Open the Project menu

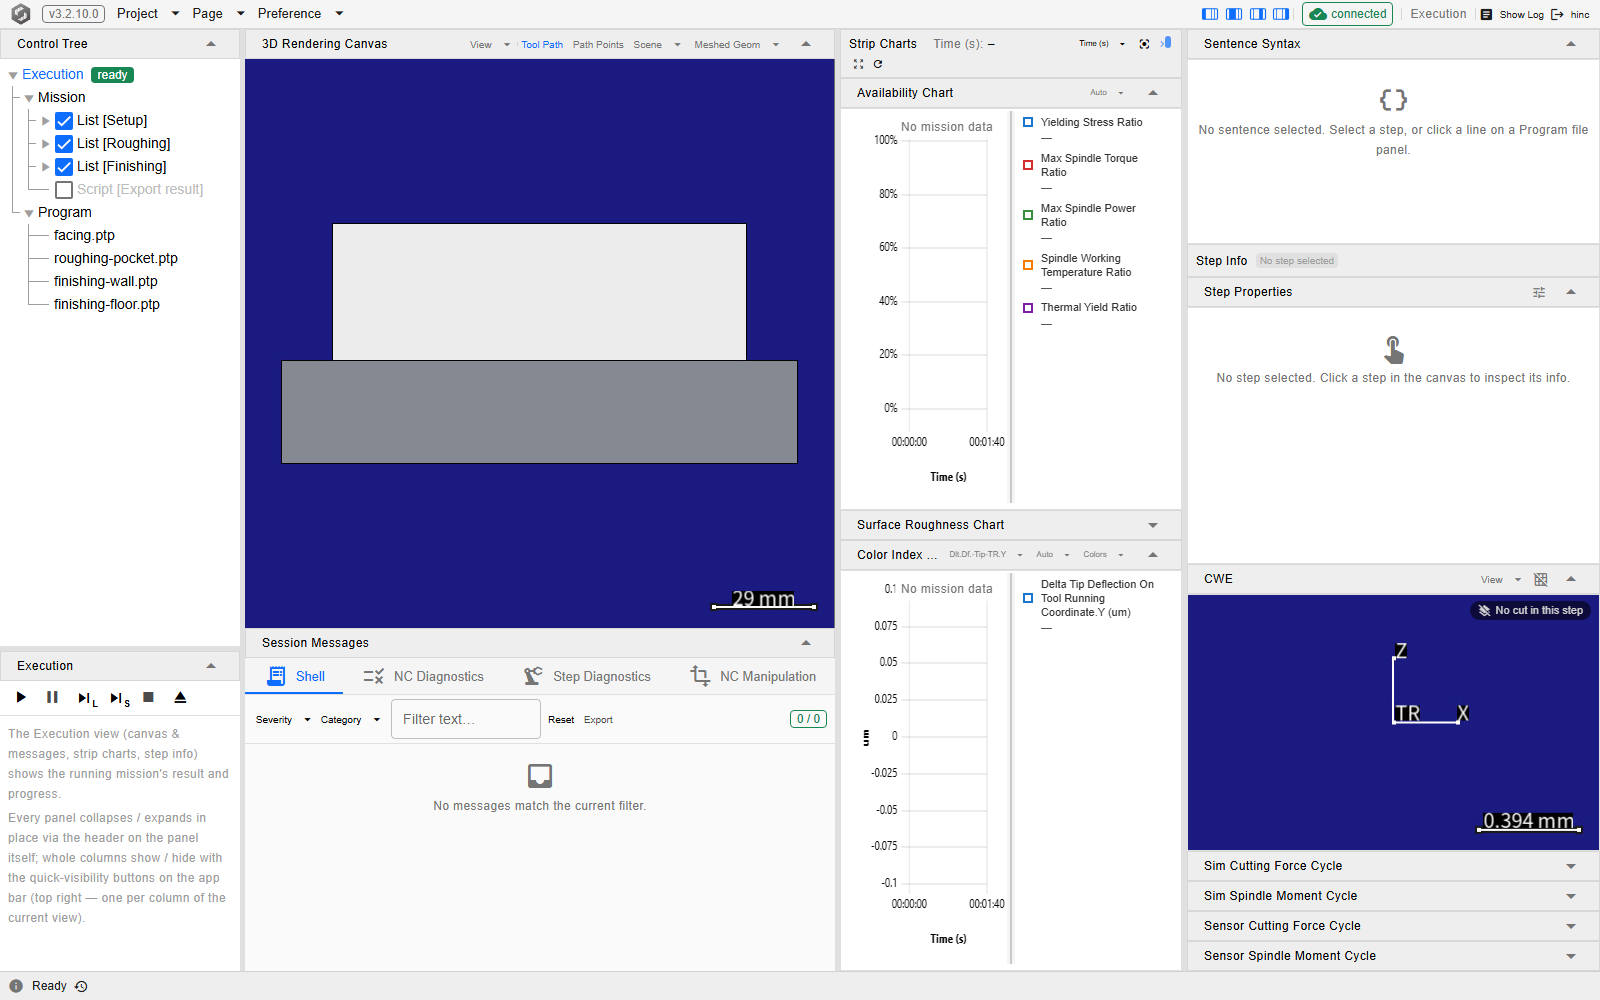click(148, 14)
